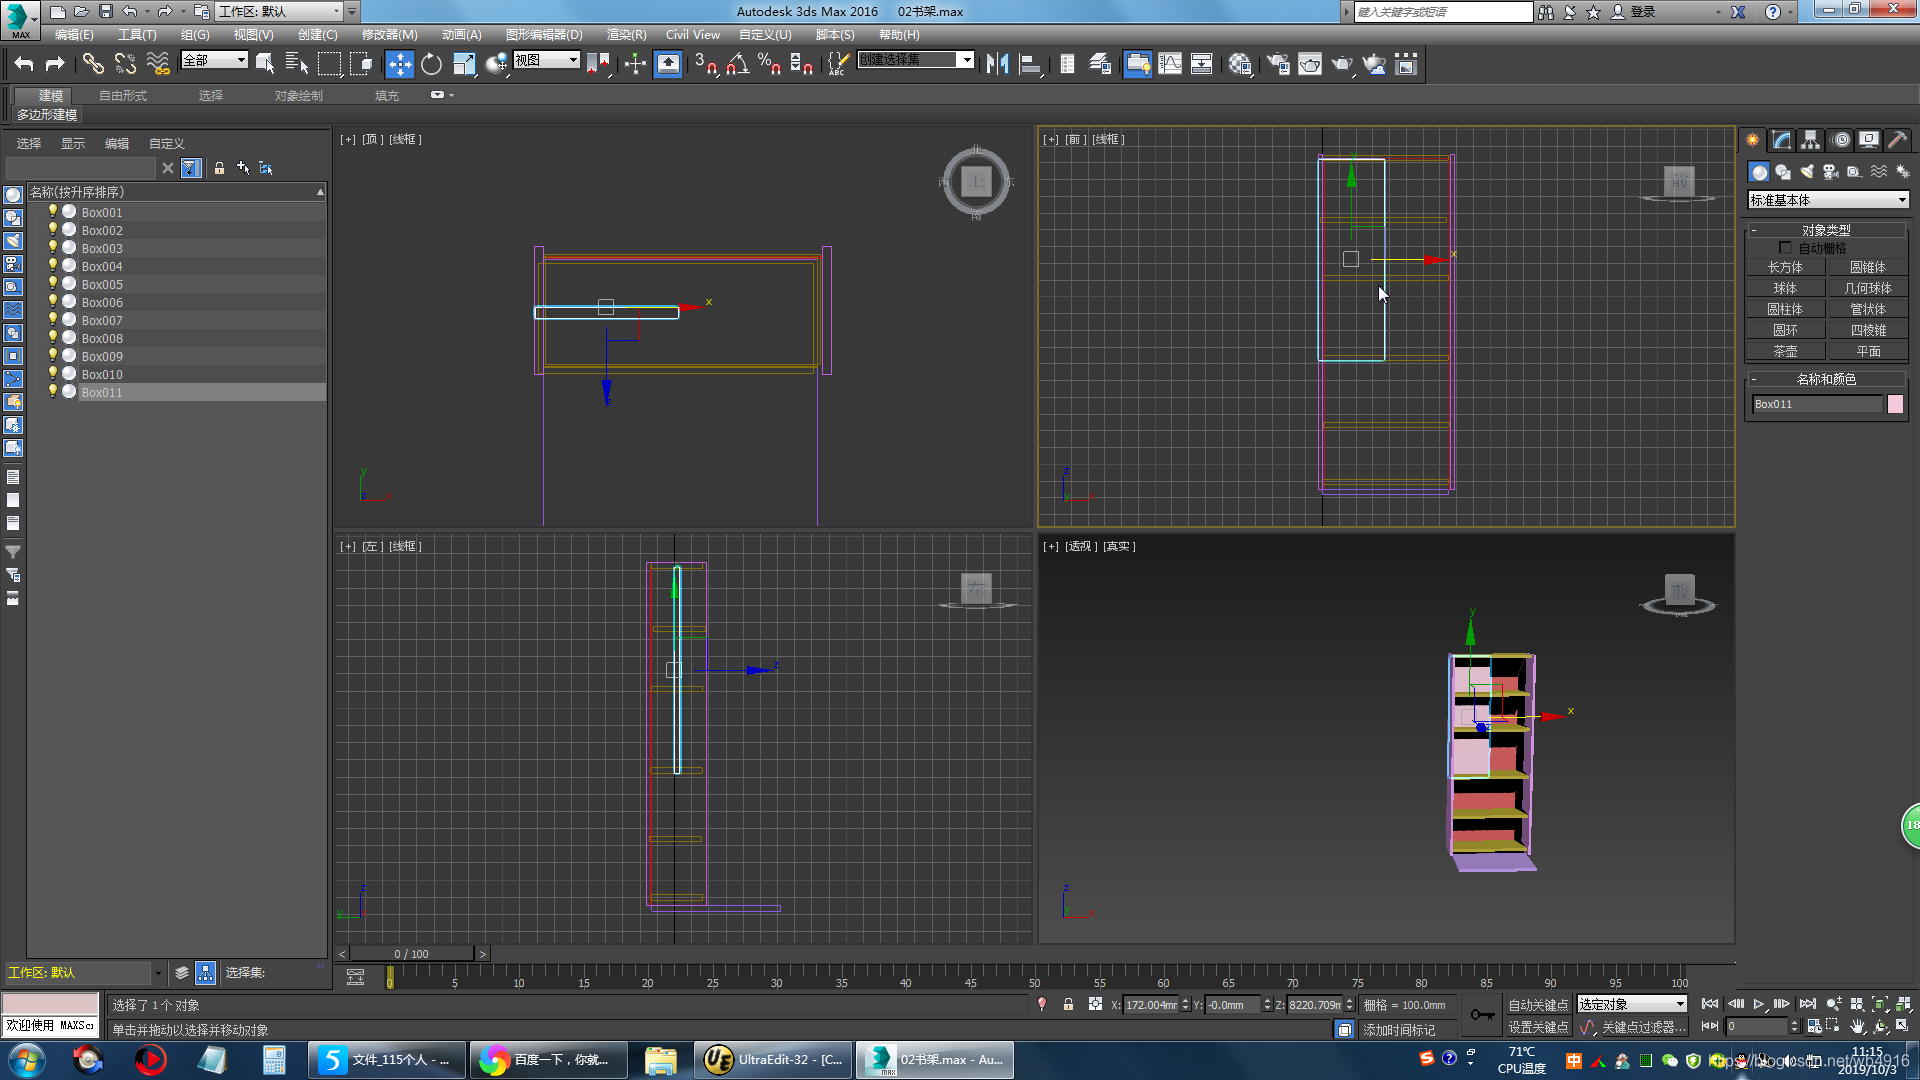Viewport: 1920px width, 1080px height.
Task: Click the pink object color swatch
Action: [1895, 404]
